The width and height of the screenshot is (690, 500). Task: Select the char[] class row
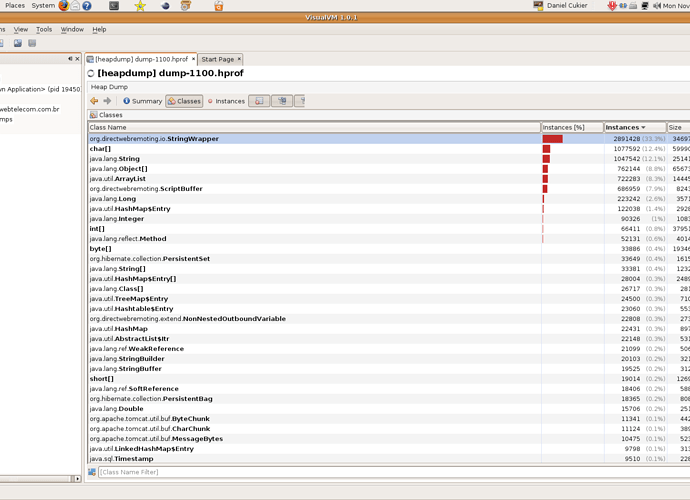point(389,149)
